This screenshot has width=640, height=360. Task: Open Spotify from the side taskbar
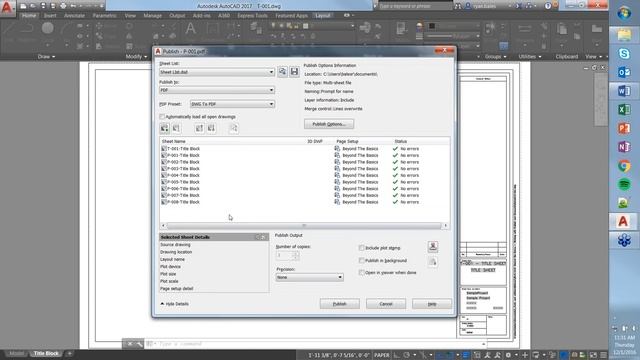(x=624, y=184)
